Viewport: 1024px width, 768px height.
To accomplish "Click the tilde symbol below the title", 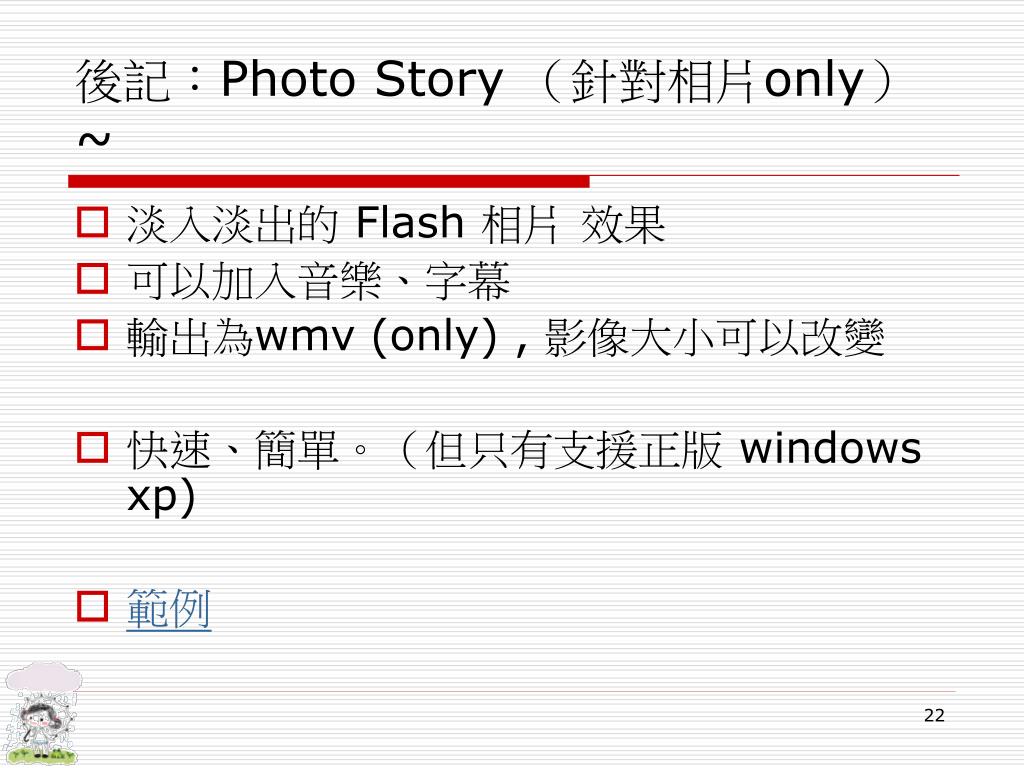I will click(94, 139).
